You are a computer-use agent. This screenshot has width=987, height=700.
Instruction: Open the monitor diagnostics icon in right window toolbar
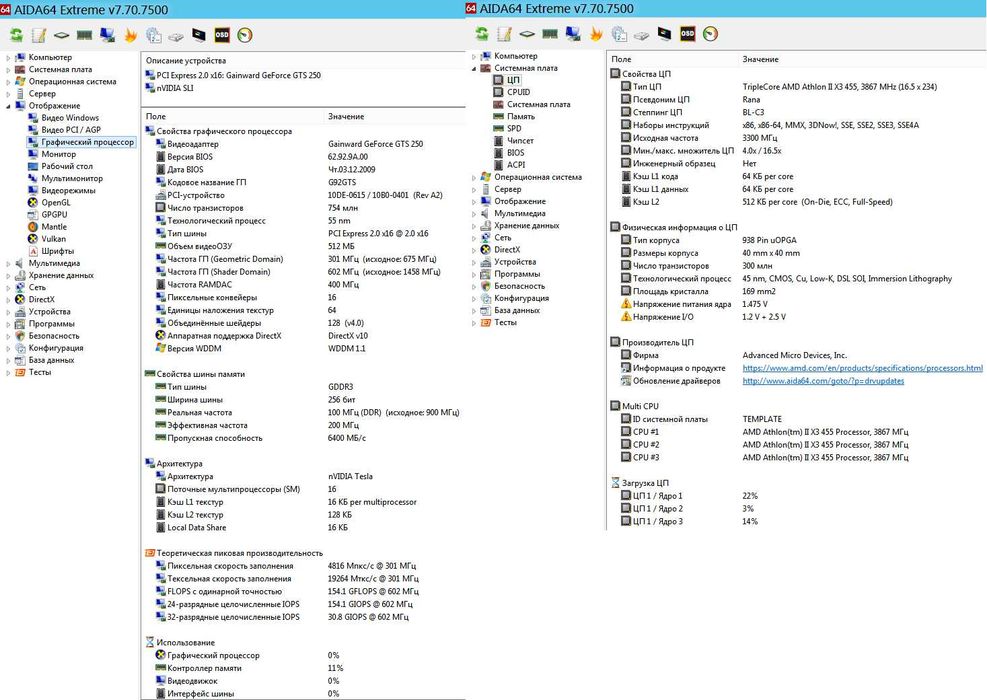664,33
